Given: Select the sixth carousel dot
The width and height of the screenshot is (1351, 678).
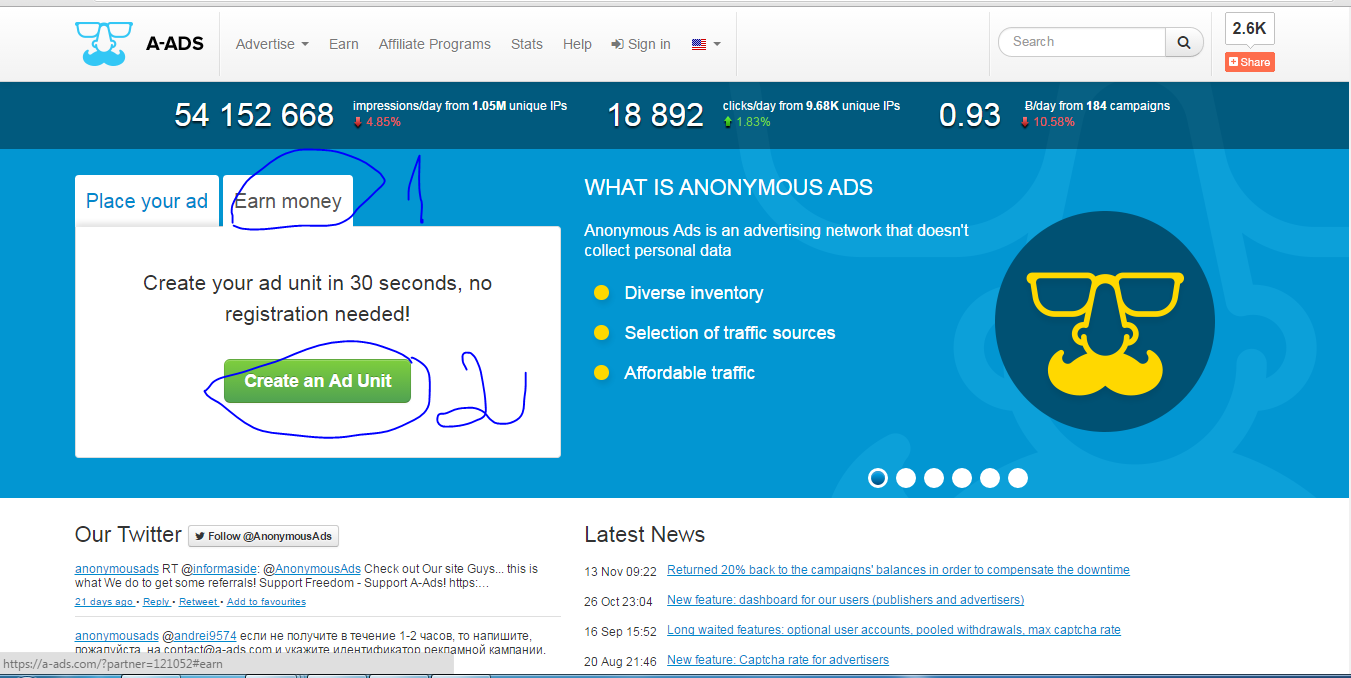Looking at the screenshot, I should (1018, 478).
